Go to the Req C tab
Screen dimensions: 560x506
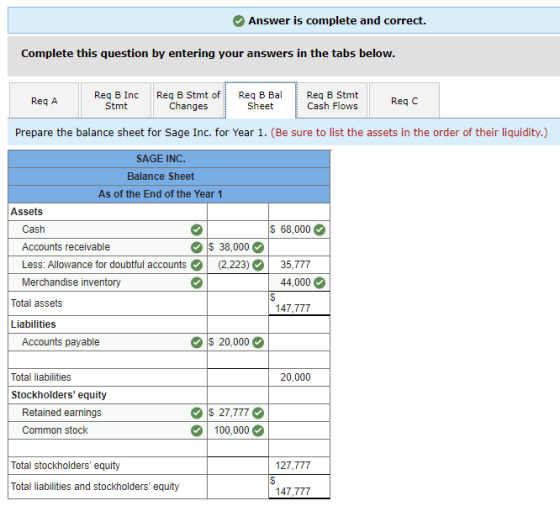[404, 101]
